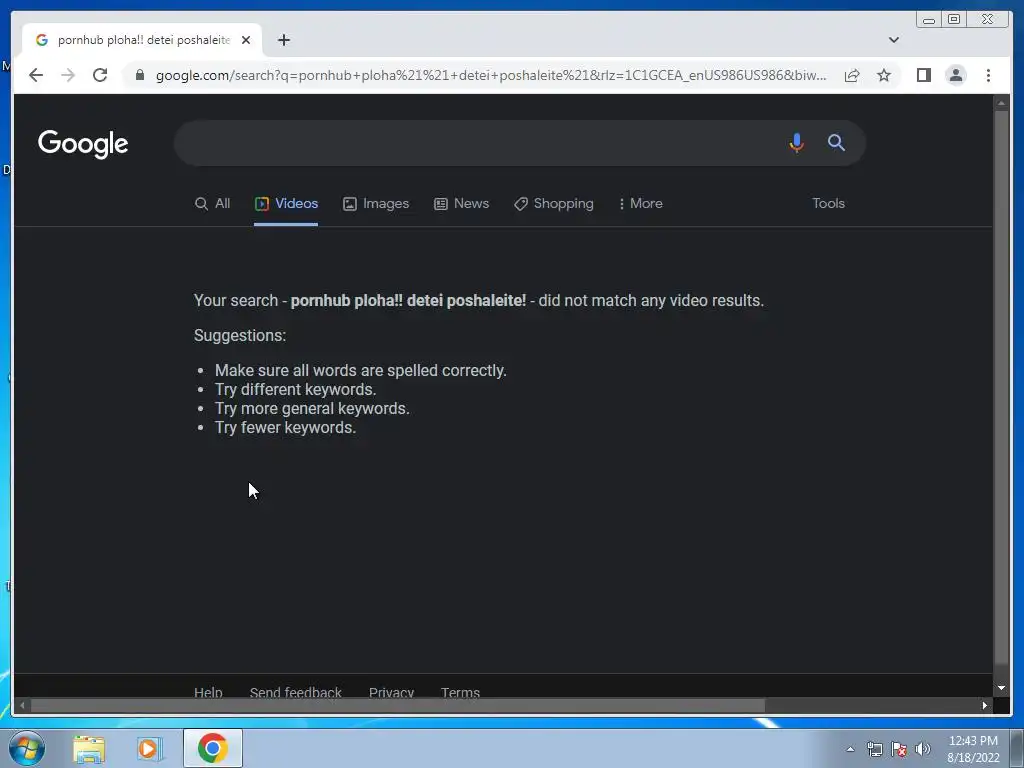
Task: Share this page using the share icon
Action: tap(852, 75)
